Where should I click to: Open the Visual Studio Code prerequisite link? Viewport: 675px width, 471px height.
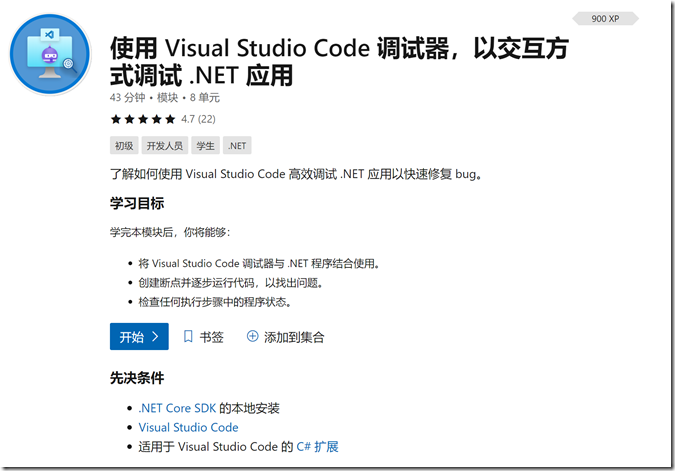[188, 427]
